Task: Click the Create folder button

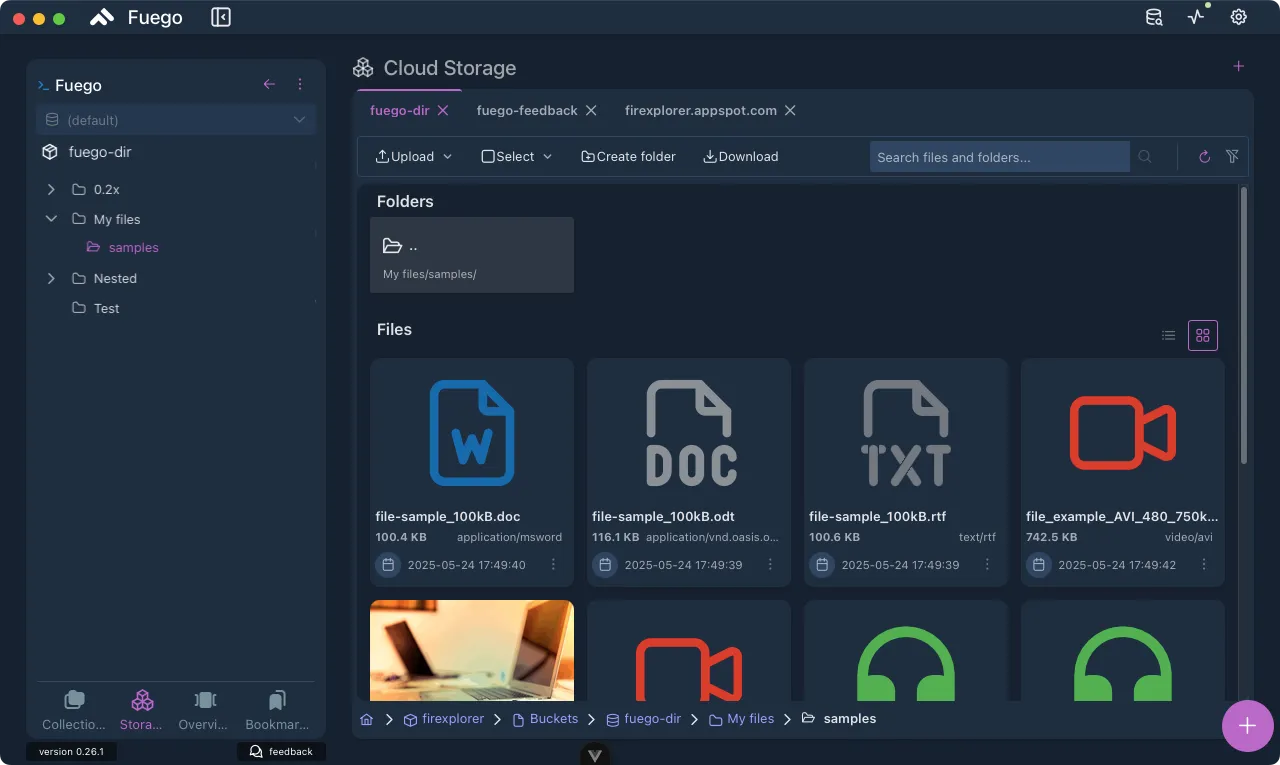Action: click(628, 157)
